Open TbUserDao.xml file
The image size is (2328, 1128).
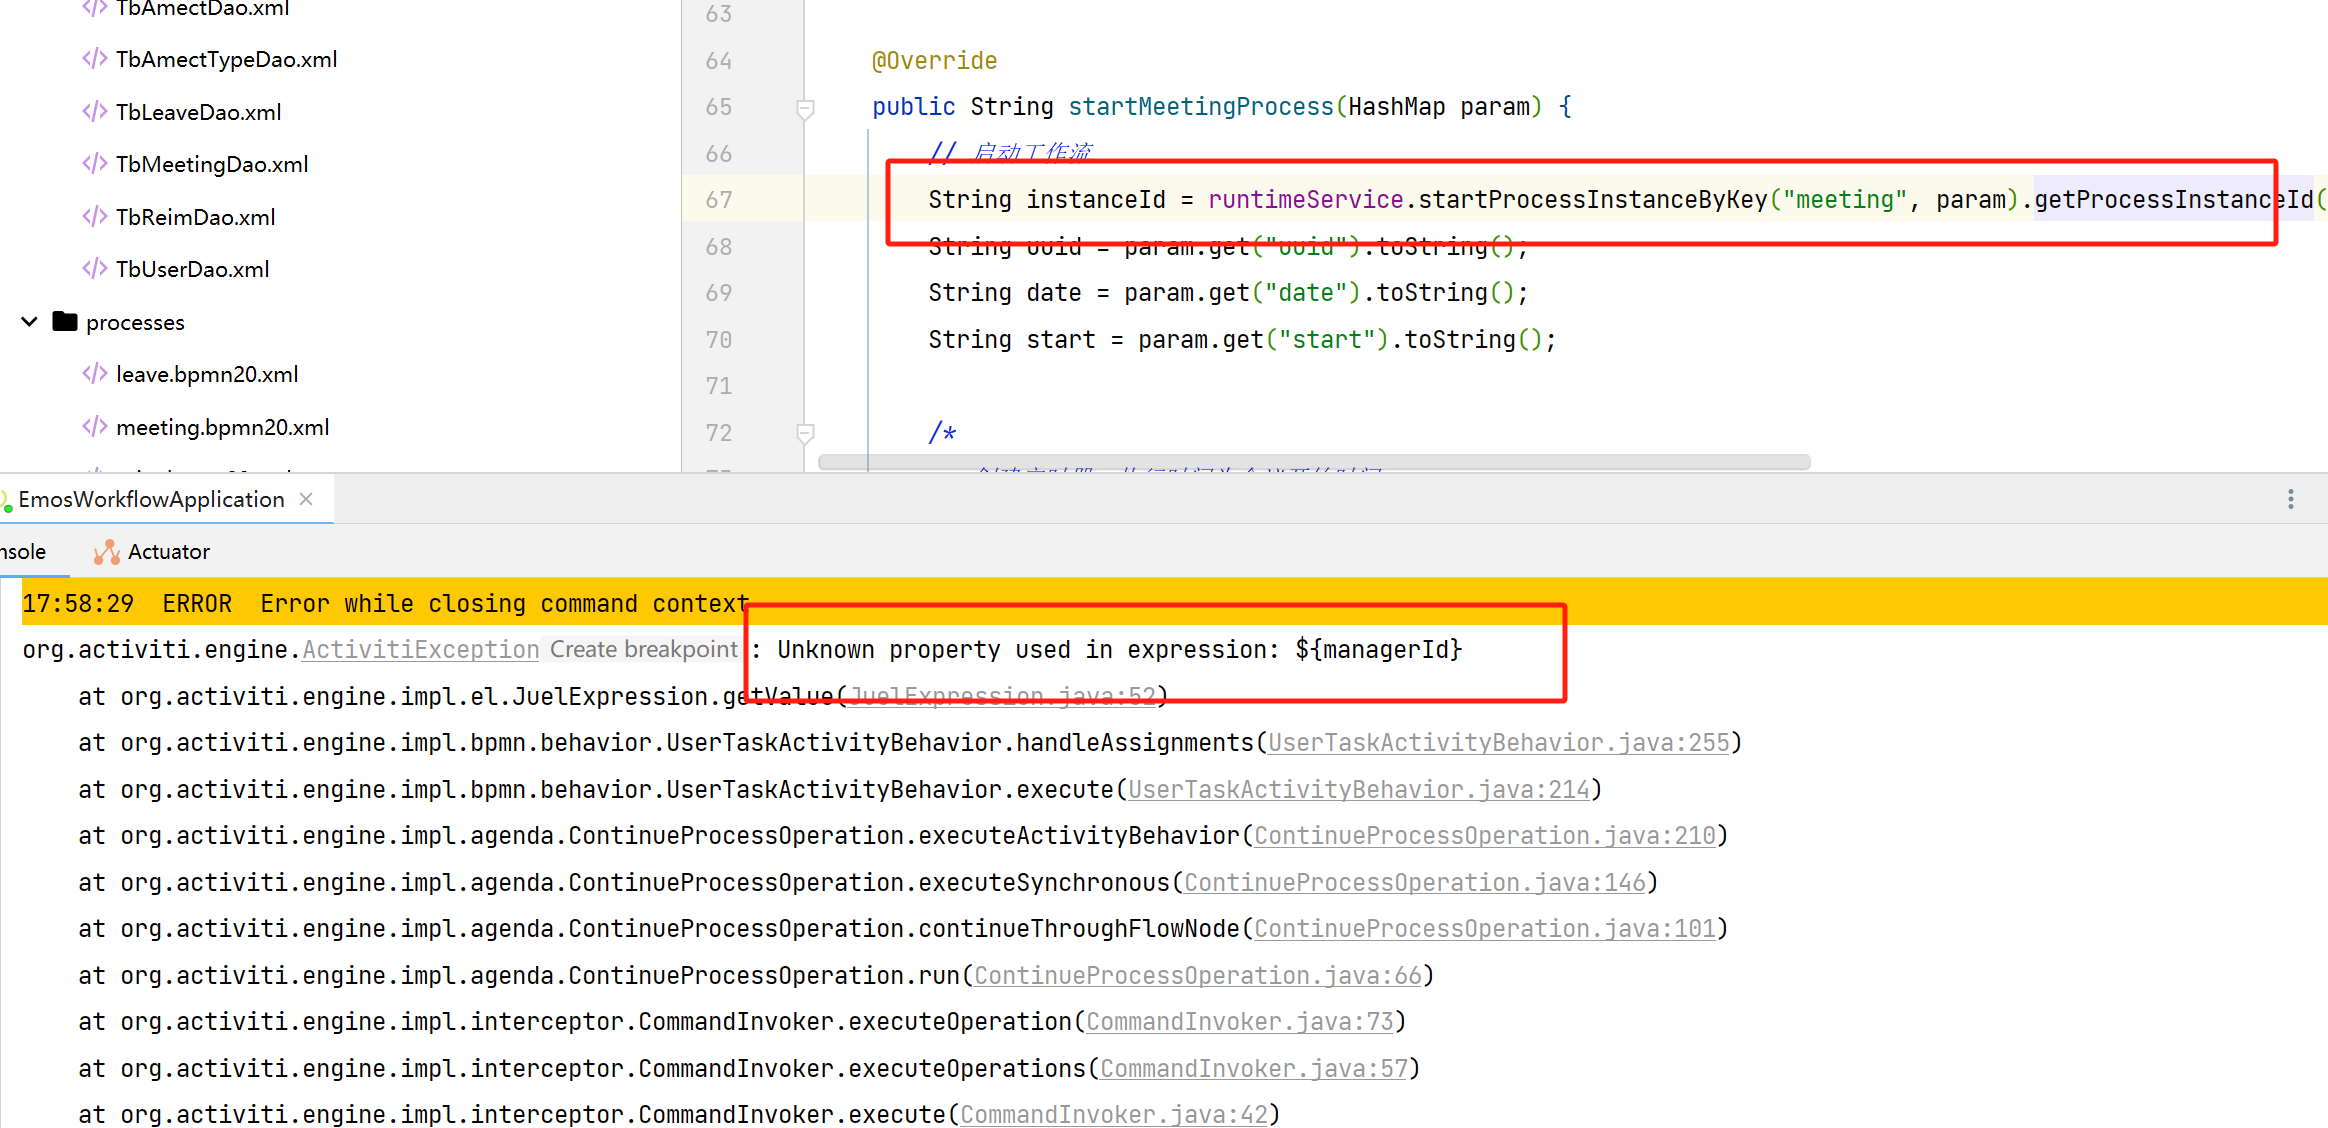point(192,269)
